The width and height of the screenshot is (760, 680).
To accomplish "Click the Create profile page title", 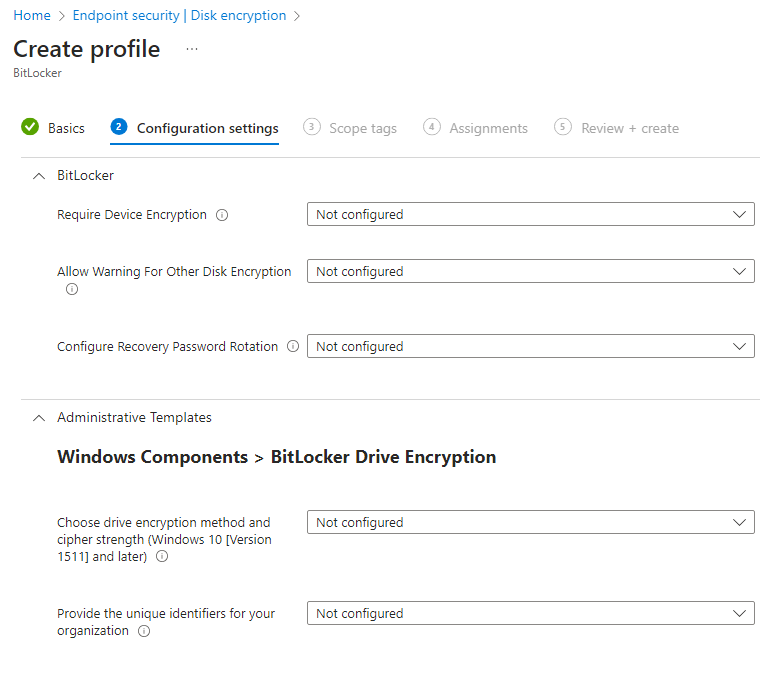I will [x=87, y=49].
